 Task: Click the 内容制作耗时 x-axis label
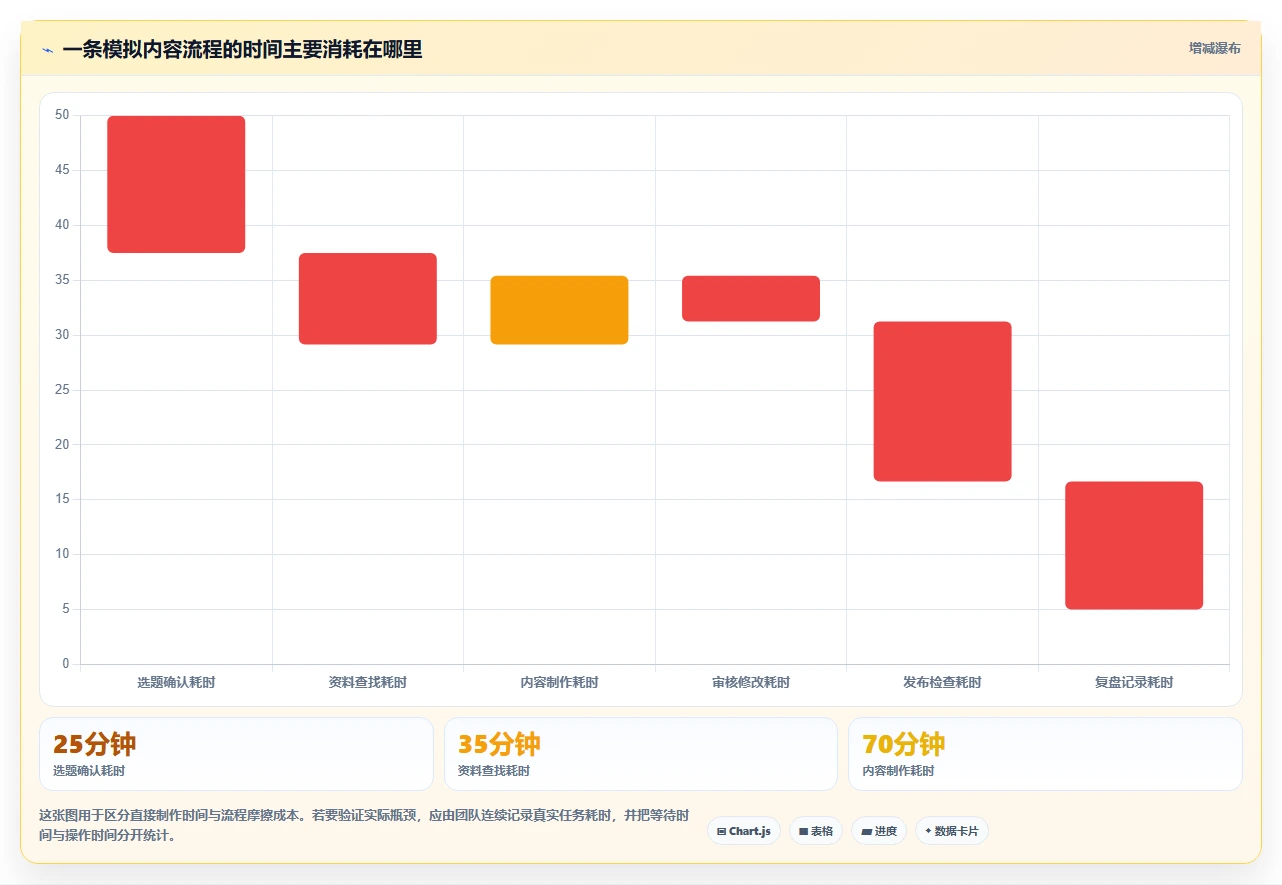(x=559, y=683)
